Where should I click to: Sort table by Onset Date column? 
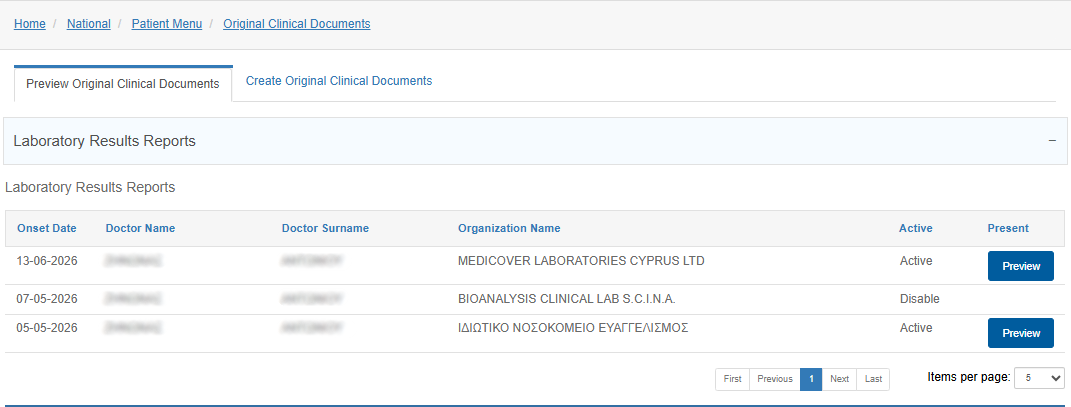(x=46, y=228)
